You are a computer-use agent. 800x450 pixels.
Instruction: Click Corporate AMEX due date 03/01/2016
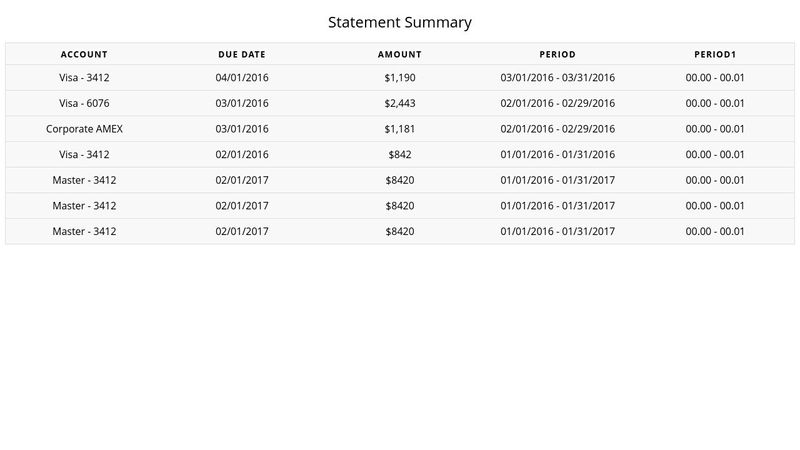pos(242,129)
